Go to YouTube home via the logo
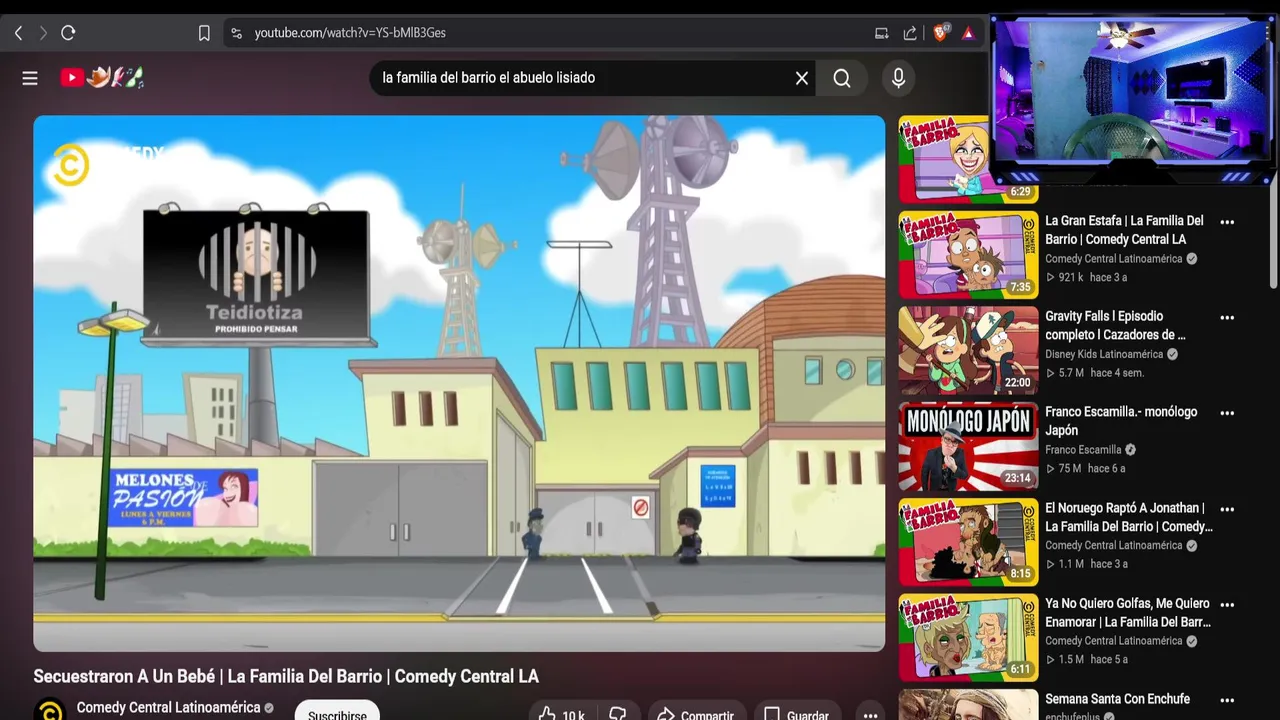Image resolution: width=1280 pixels, height=720 pixels. click(x=102, y=78)
